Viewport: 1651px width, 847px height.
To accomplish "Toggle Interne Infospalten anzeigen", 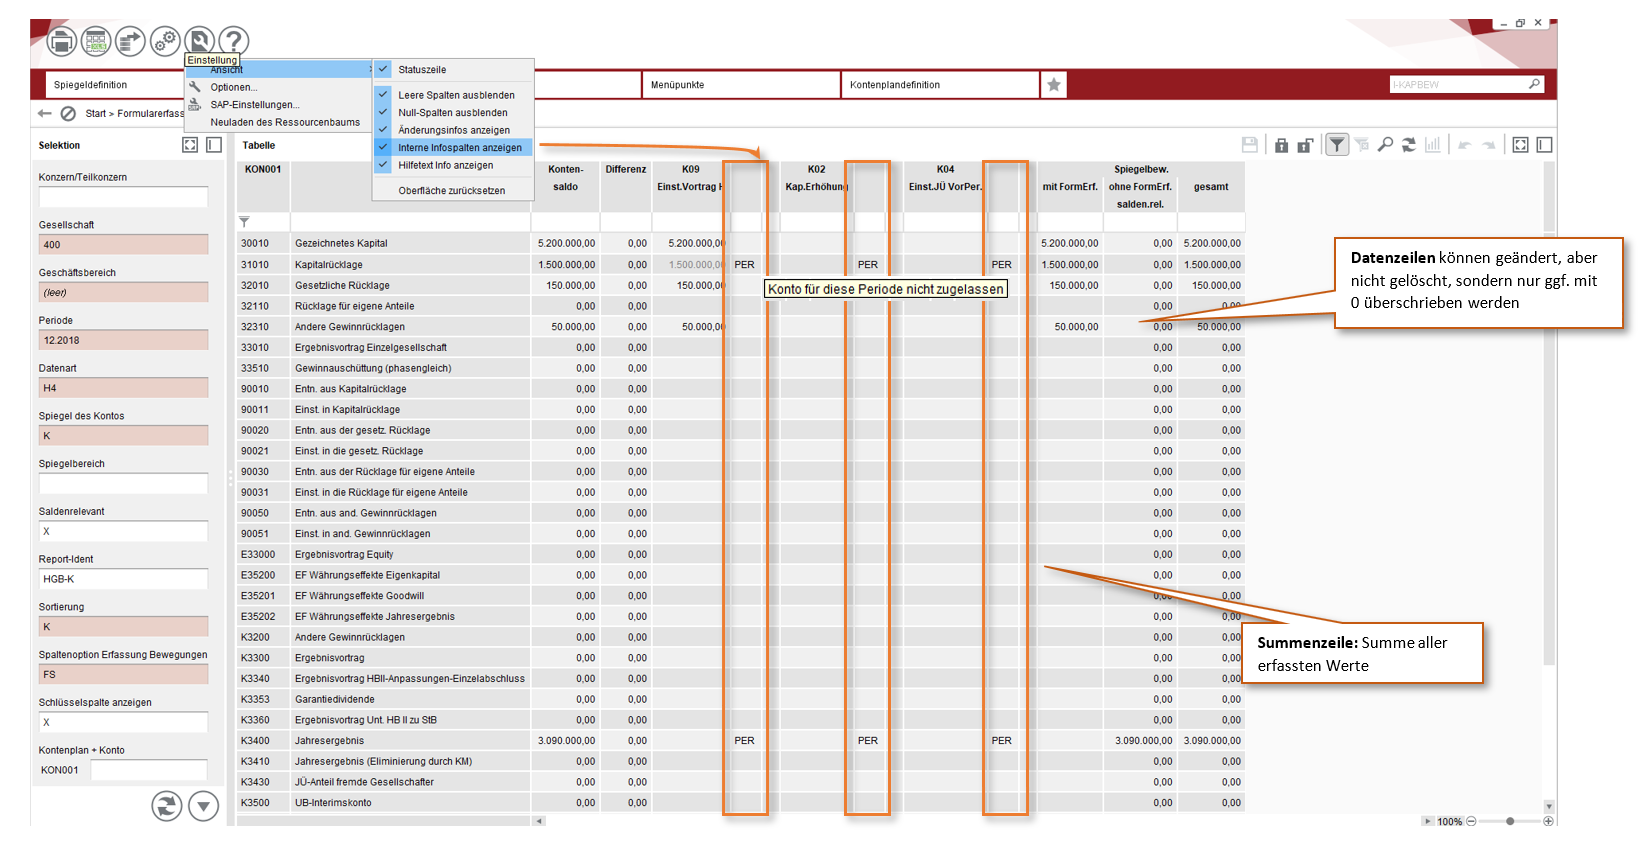I will click(x=453, y=147).
